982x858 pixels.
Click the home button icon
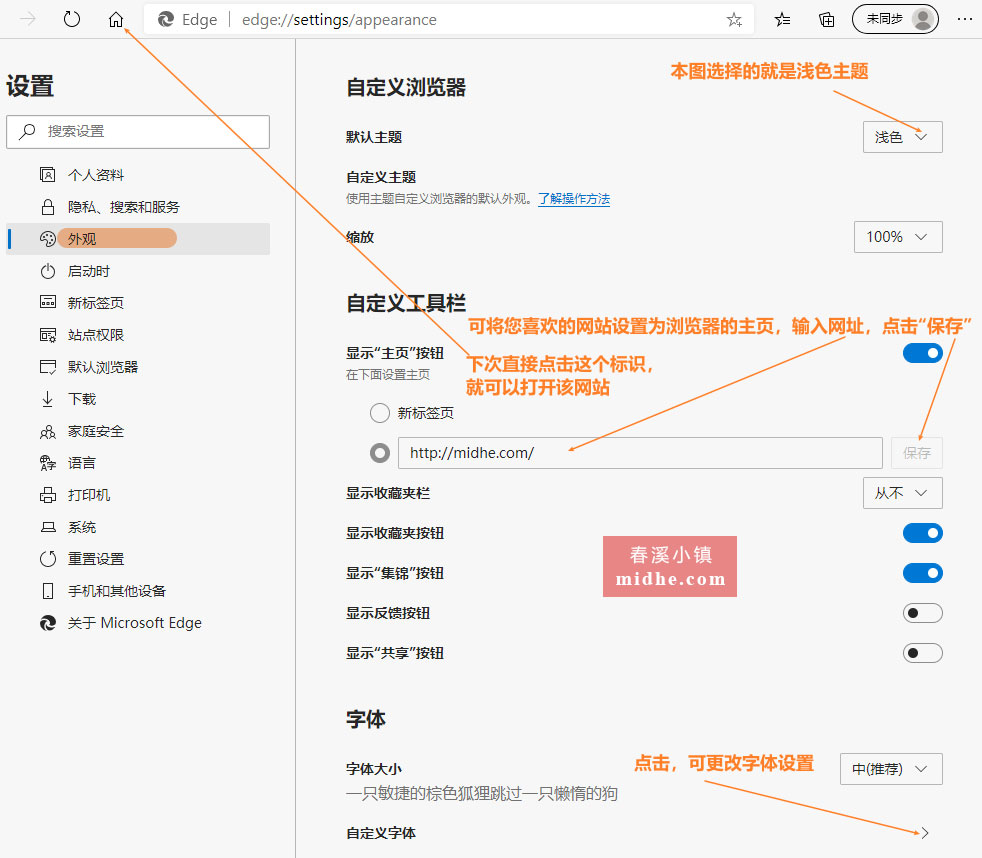(x=116, y=20)
